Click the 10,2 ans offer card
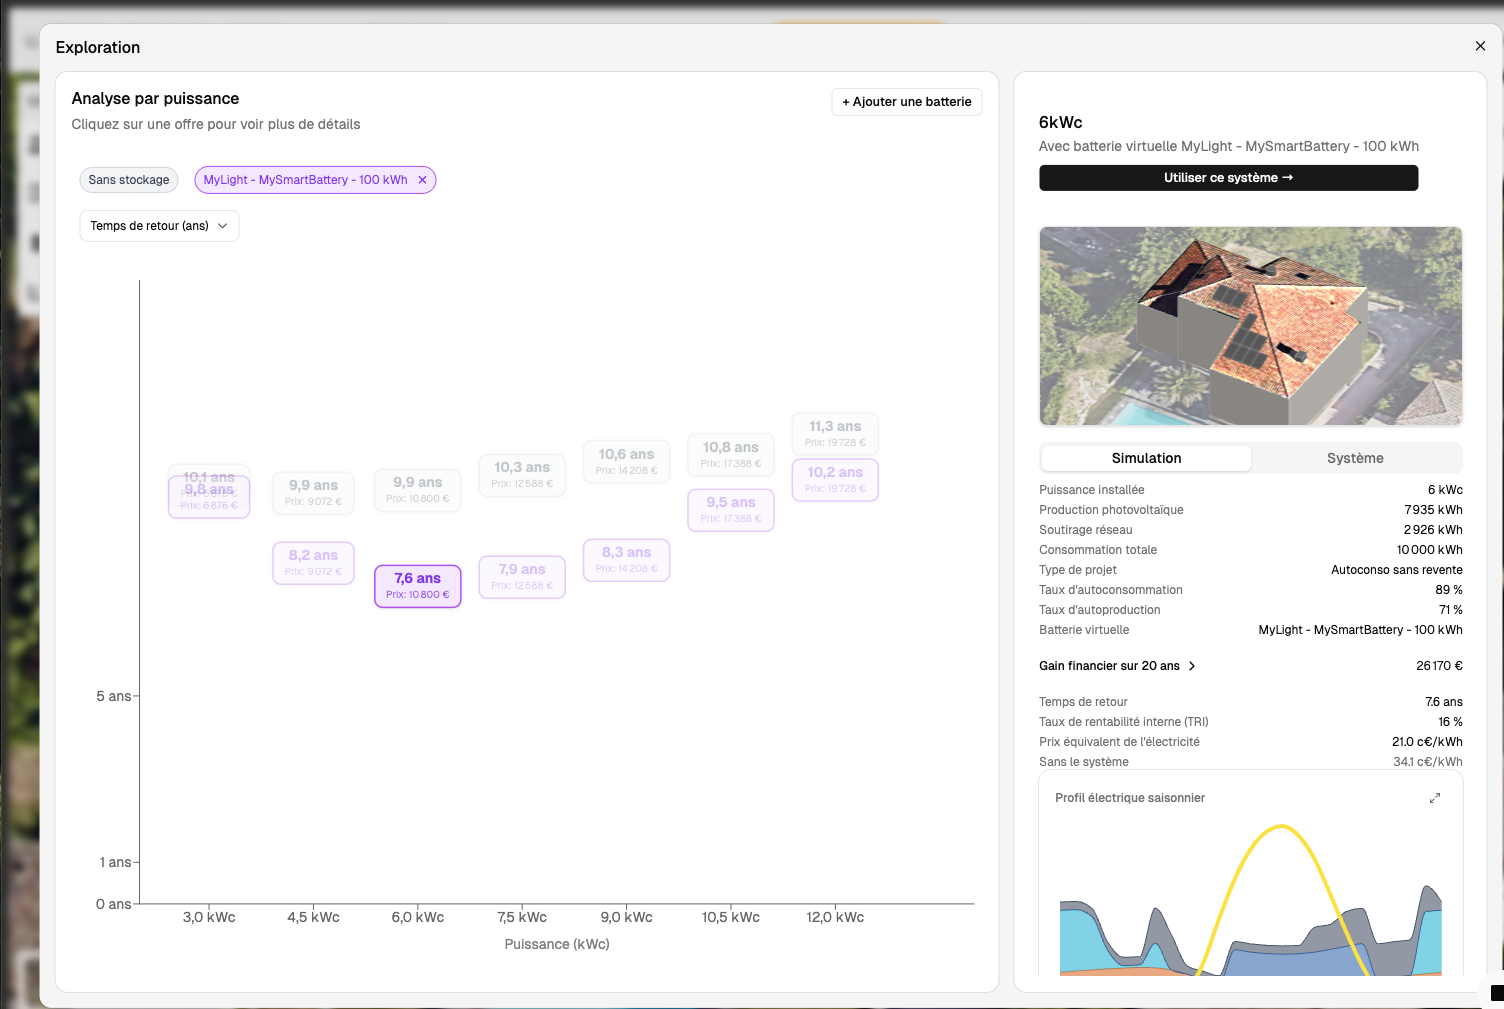Screen dimensions: 1504x1009 [x=835, y=480]
